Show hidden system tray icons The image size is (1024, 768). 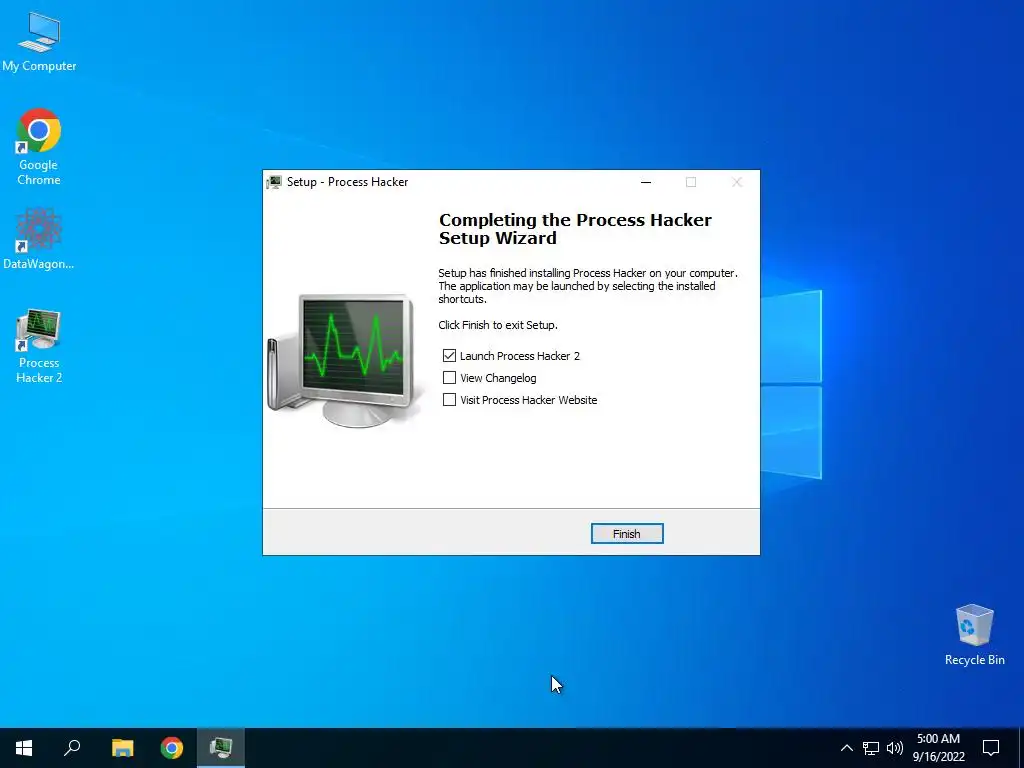(x=846, y=748)
